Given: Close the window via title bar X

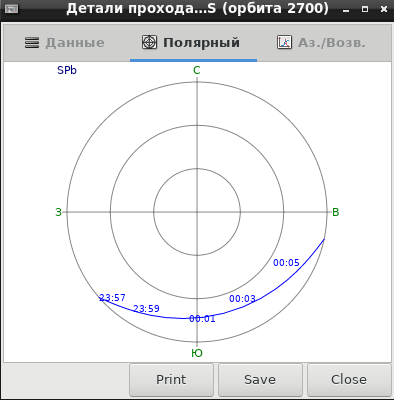Looking at the screenshot, I should [384, 9].
